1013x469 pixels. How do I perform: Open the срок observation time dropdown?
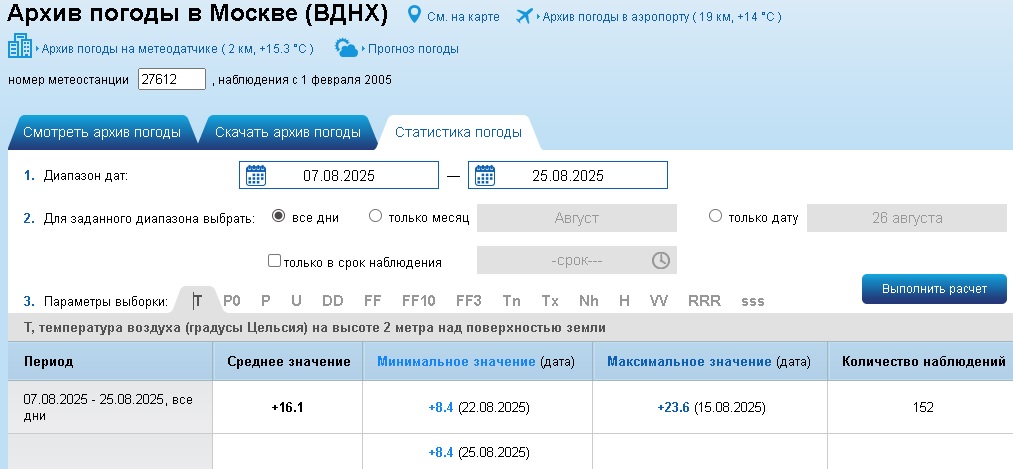pos(576,260)
